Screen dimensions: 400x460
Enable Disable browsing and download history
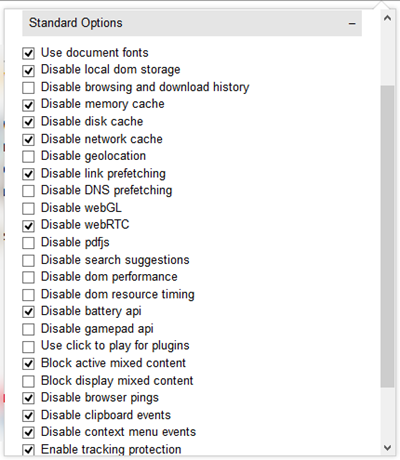pos(28,88)
